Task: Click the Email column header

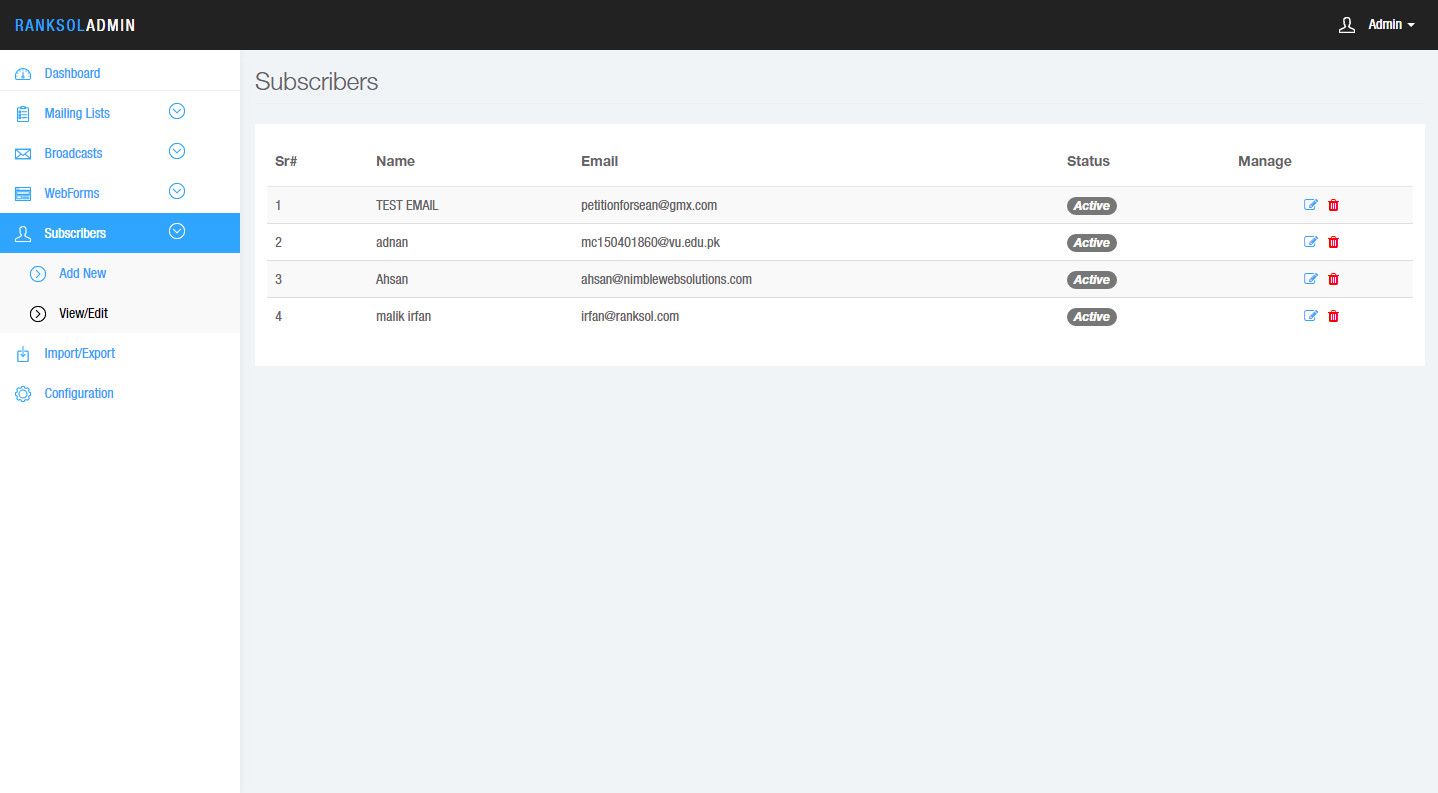Action: pos(599,161)
